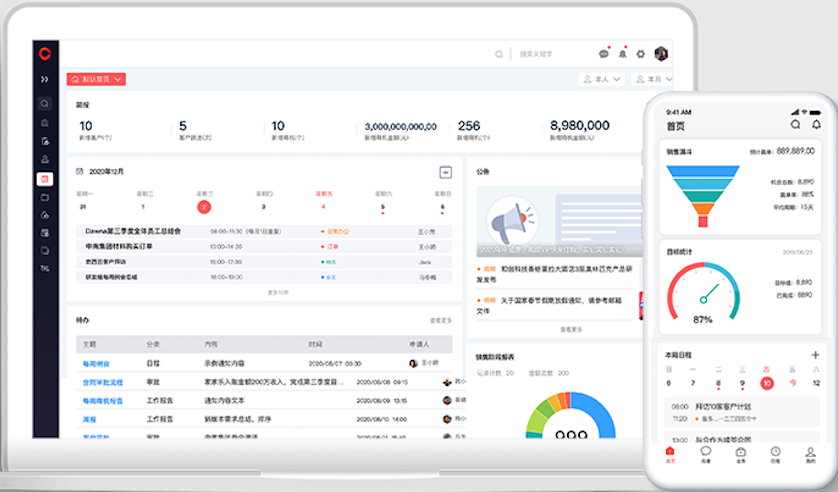The width and height of the screenshot is (838, 492).
Task: Click light green segment of donut chart
Action: [536, 422]
